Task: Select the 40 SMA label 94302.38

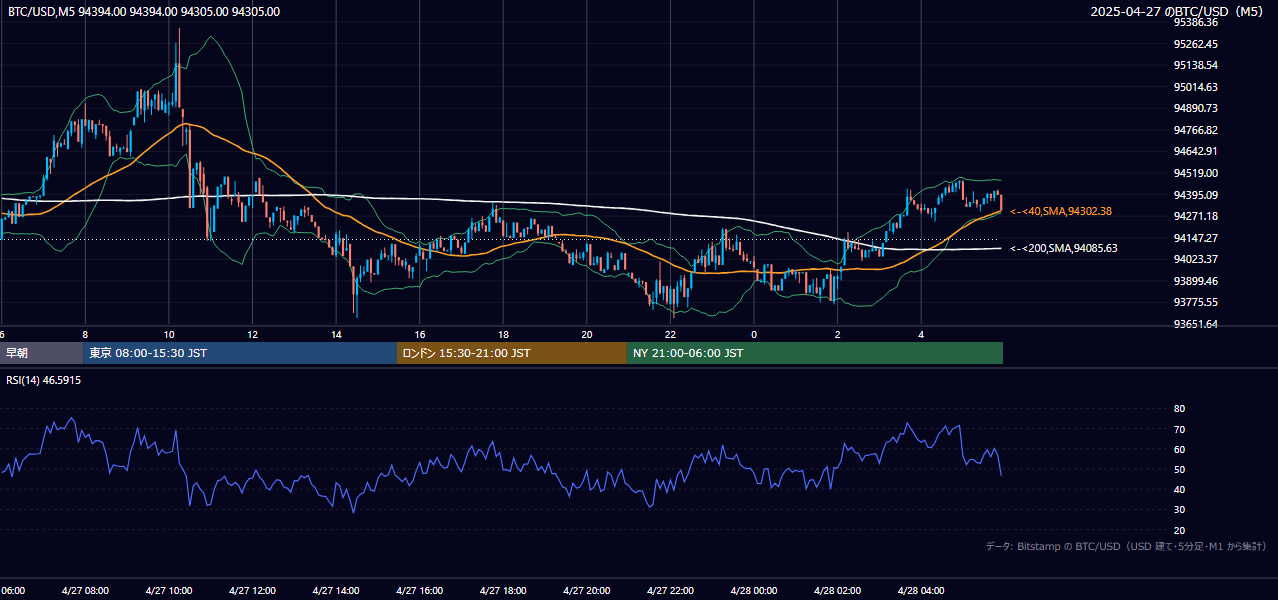Action: (1062, 211)
